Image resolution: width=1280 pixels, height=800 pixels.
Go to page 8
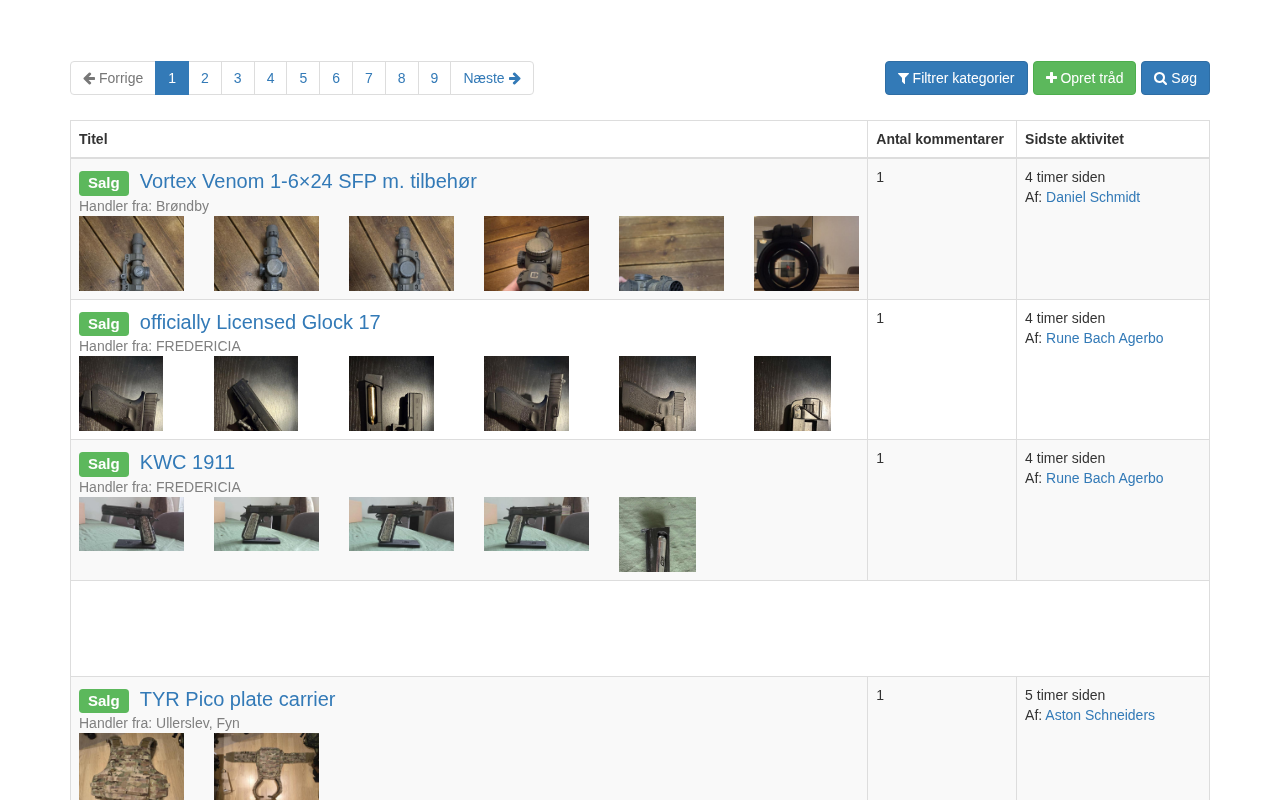402,78
